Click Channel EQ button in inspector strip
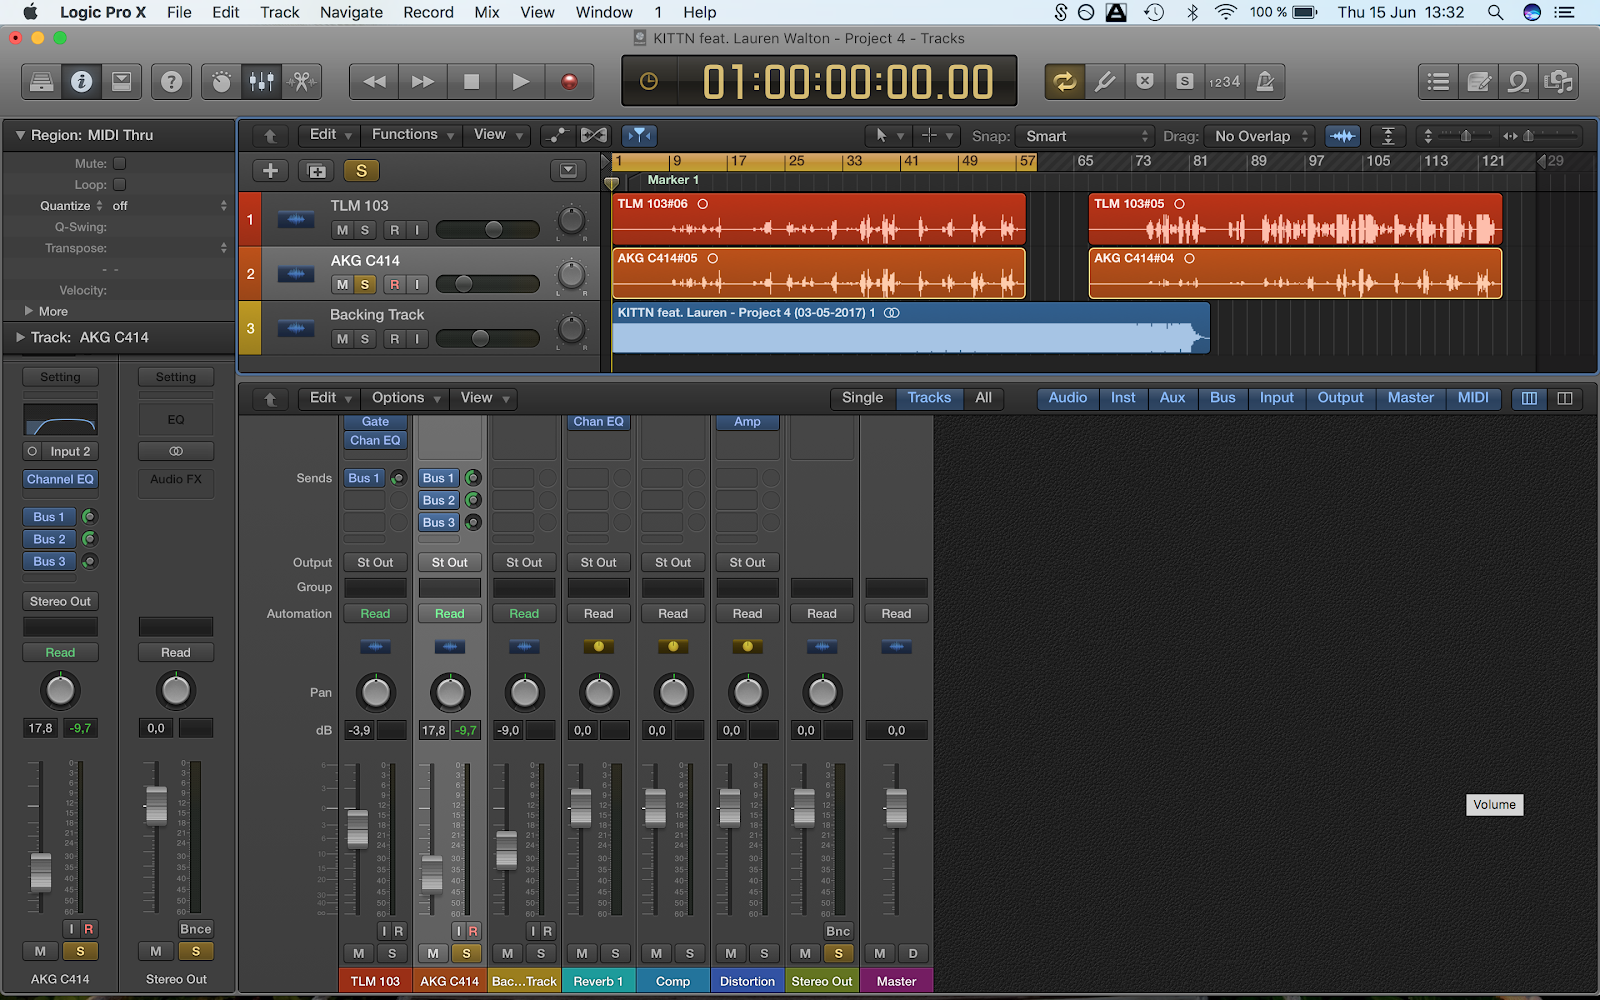This screenshot has width=1600, height=1000. coord(60,479)
